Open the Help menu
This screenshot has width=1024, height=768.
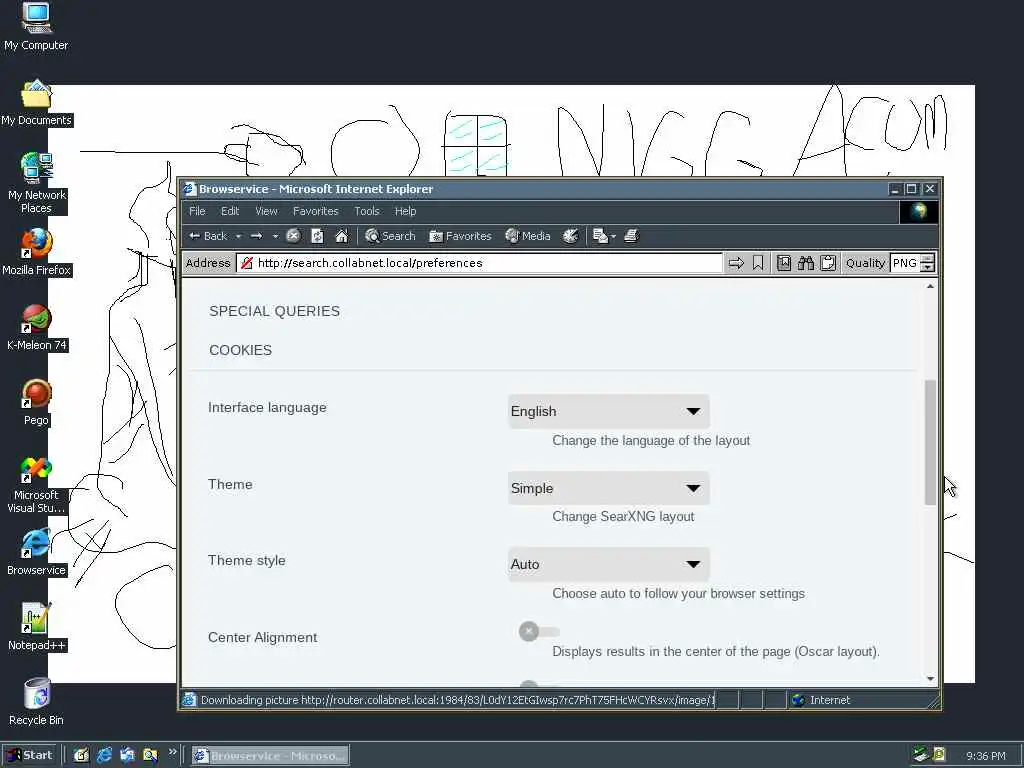(x=406, y=211)
